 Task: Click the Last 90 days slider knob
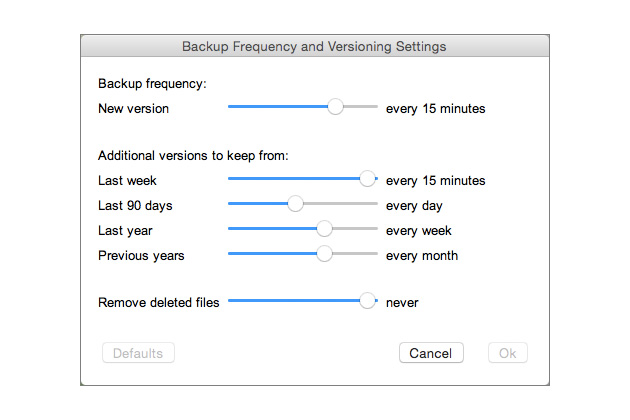coord(295,204)
